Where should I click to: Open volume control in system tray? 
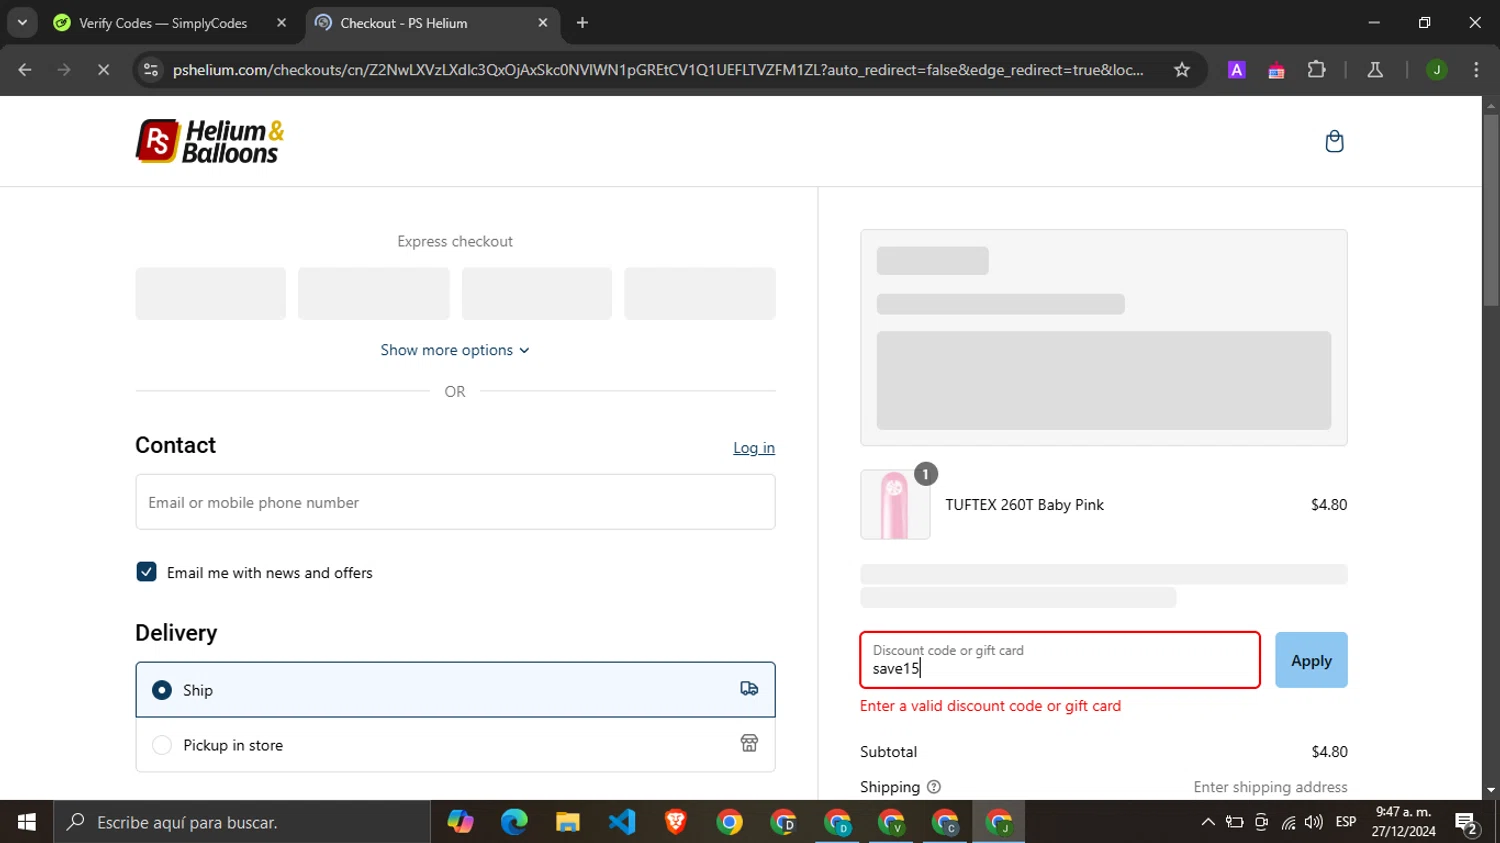pos(1314,822)
